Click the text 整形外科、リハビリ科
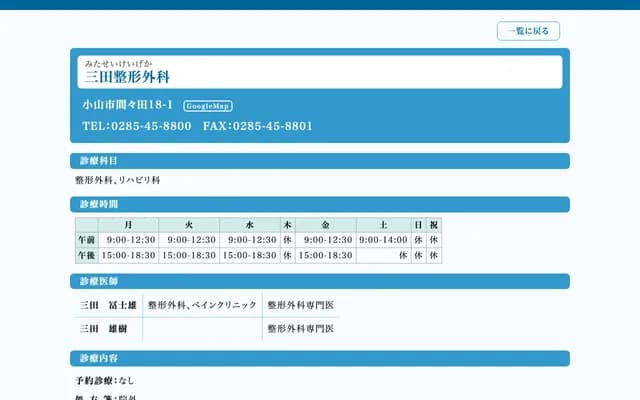 click(x=118, y=180)
